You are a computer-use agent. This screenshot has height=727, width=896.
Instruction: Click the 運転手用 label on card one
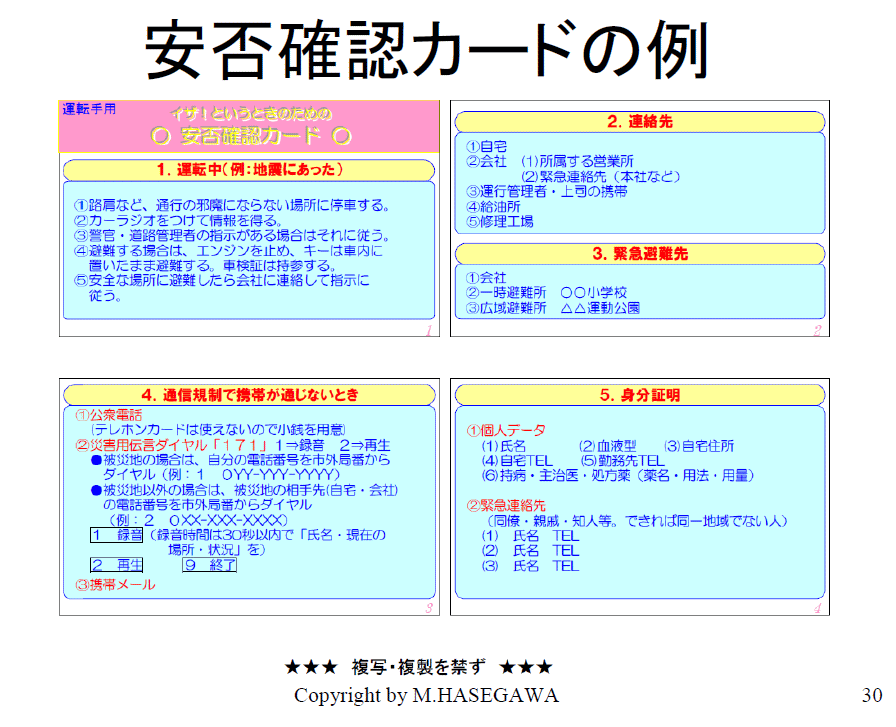pos(89,109)
